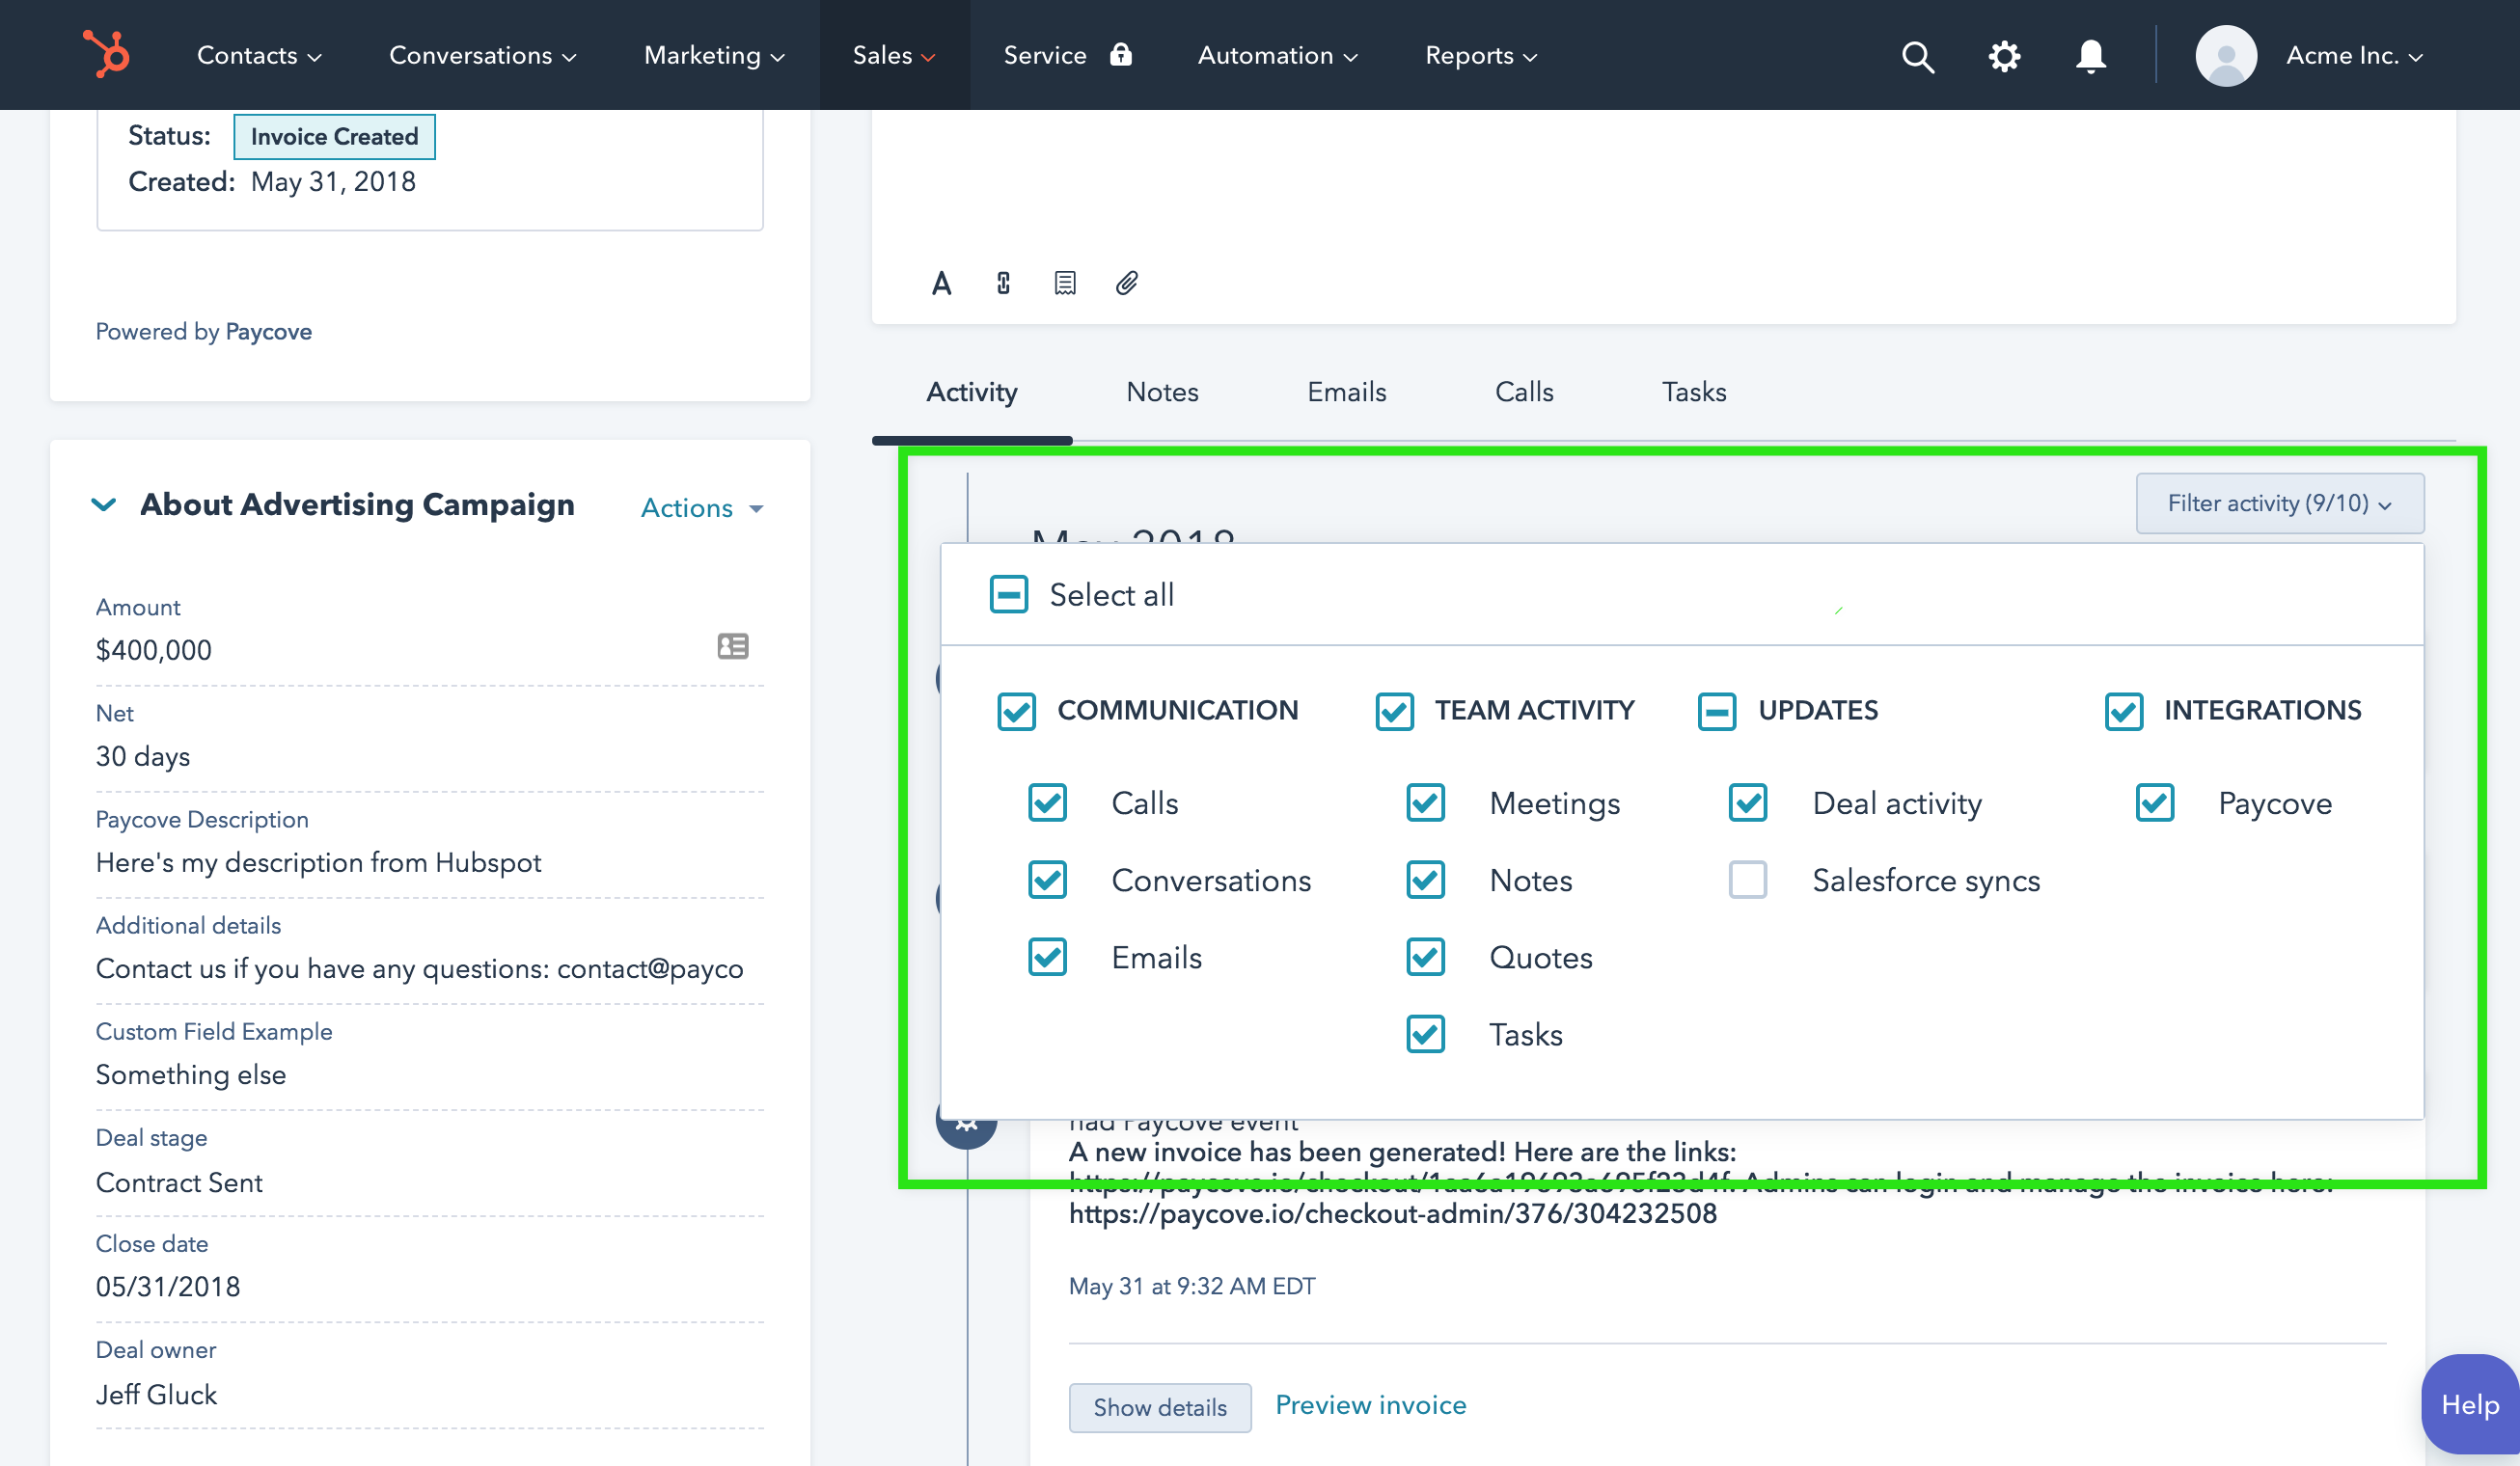Uncheck the Quotes checkbox
Image resolution: width=2520 pixels, height=1466 pixels.
click(1425, 957)
